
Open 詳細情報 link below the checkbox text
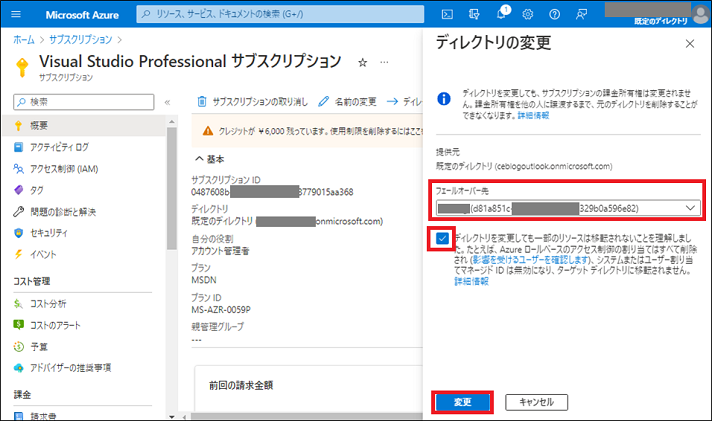click(x=471, y=282)
